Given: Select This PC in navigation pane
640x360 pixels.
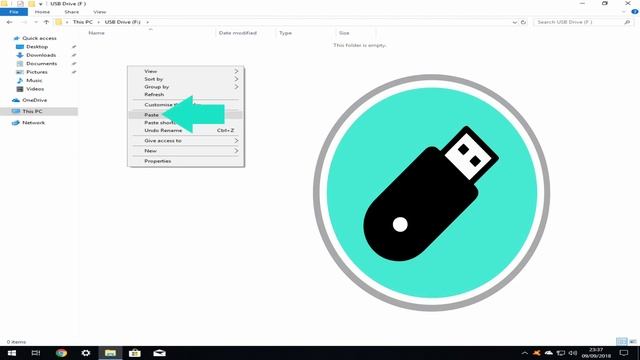Looking at the screenshot, I should click(39, 111).
